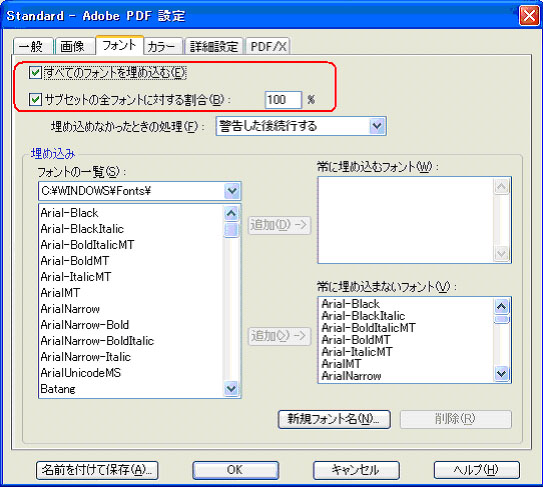
Task: Select Arial-BlackItalic in the font list
Action: point(82,229)
